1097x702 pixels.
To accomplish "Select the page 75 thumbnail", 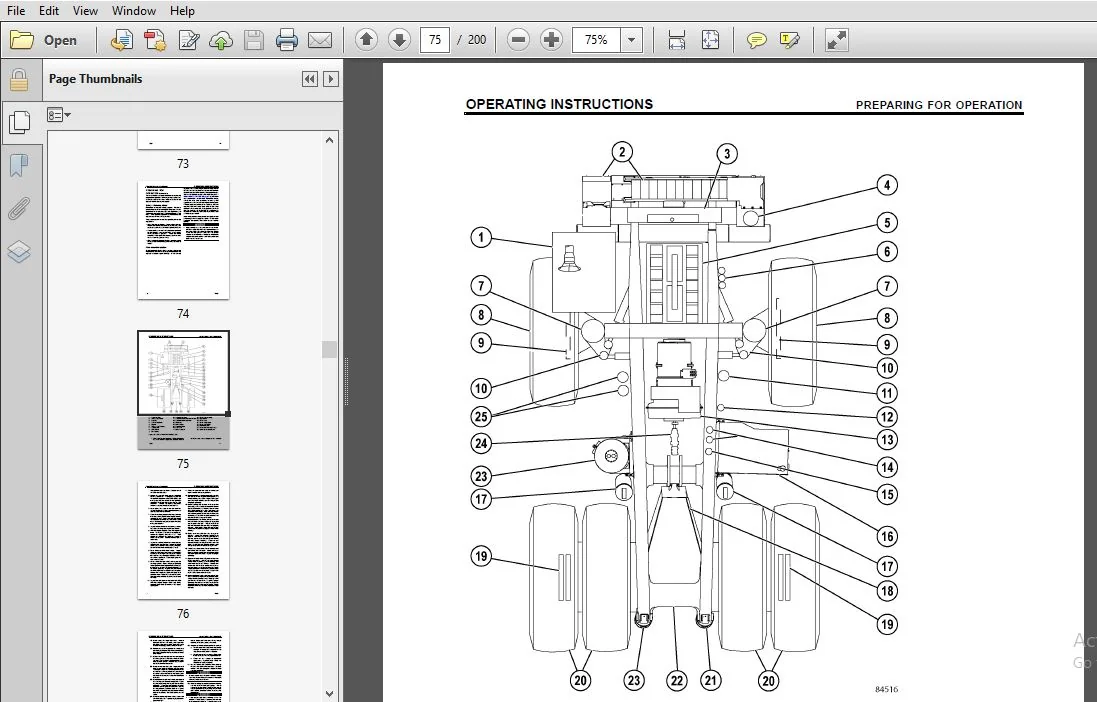I will point(183,390).
